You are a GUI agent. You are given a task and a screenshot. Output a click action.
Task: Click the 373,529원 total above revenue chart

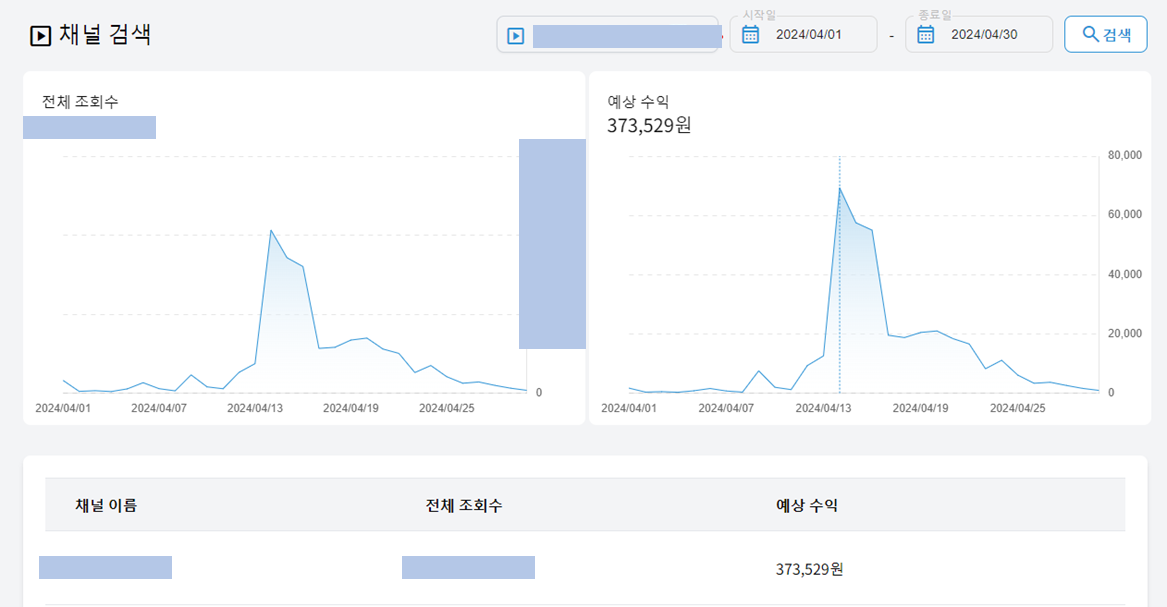pyautogui.click(x=649, y=125)
